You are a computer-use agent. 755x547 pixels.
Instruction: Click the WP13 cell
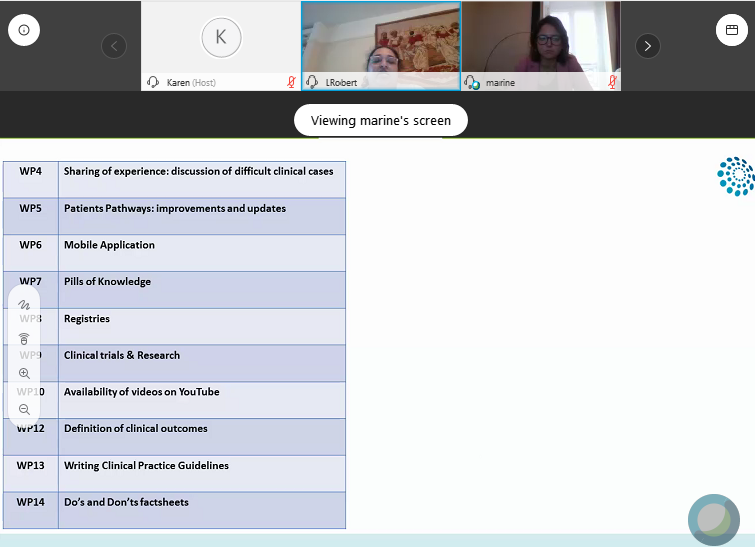pos(31,473)
